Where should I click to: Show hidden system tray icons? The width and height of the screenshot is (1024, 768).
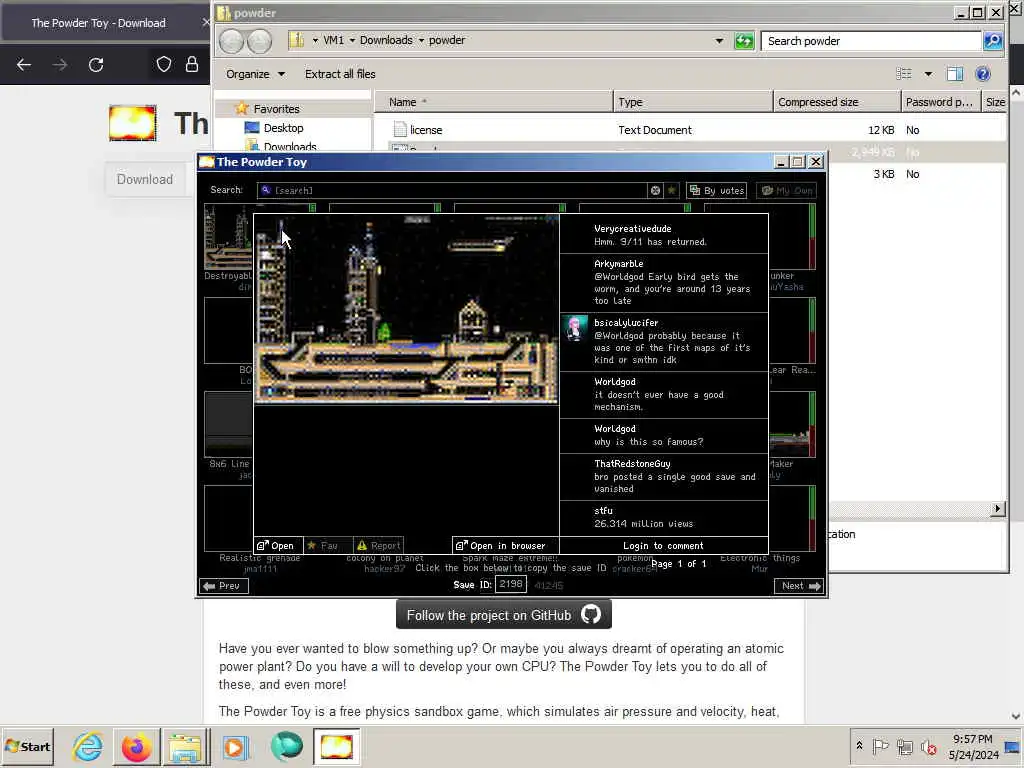(859, 746)
